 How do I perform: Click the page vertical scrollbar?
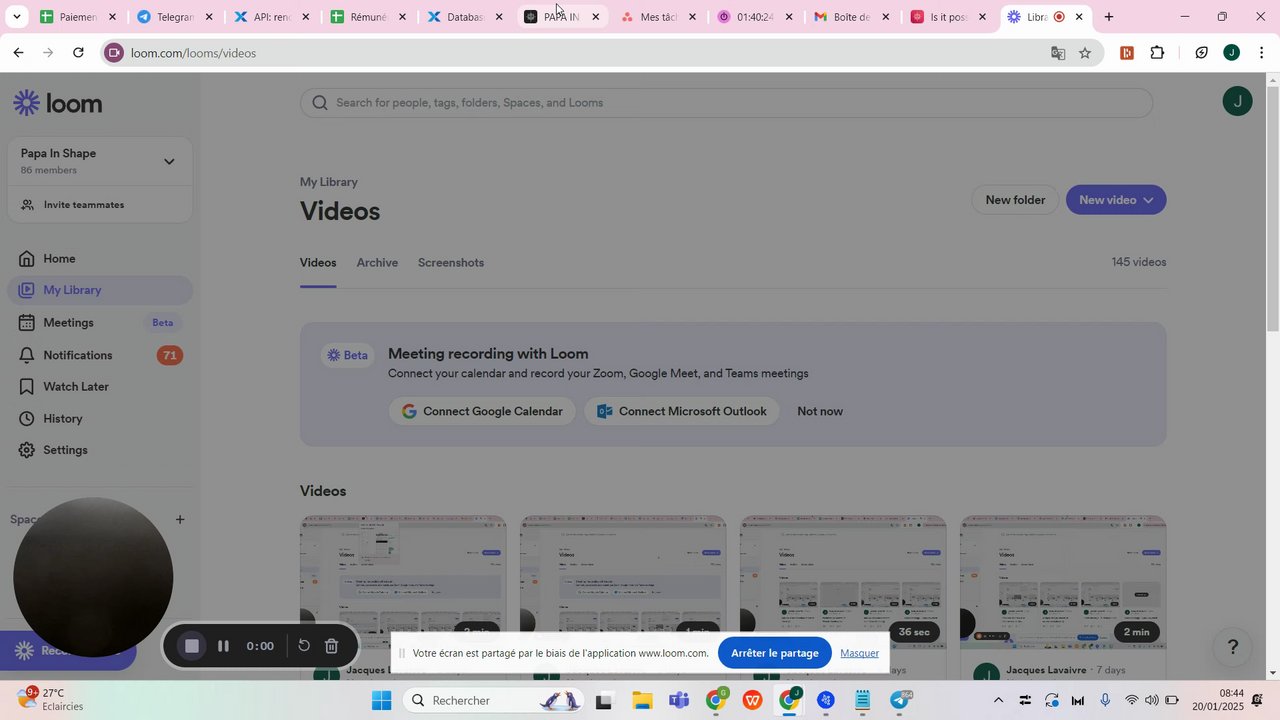(1273, 210)
